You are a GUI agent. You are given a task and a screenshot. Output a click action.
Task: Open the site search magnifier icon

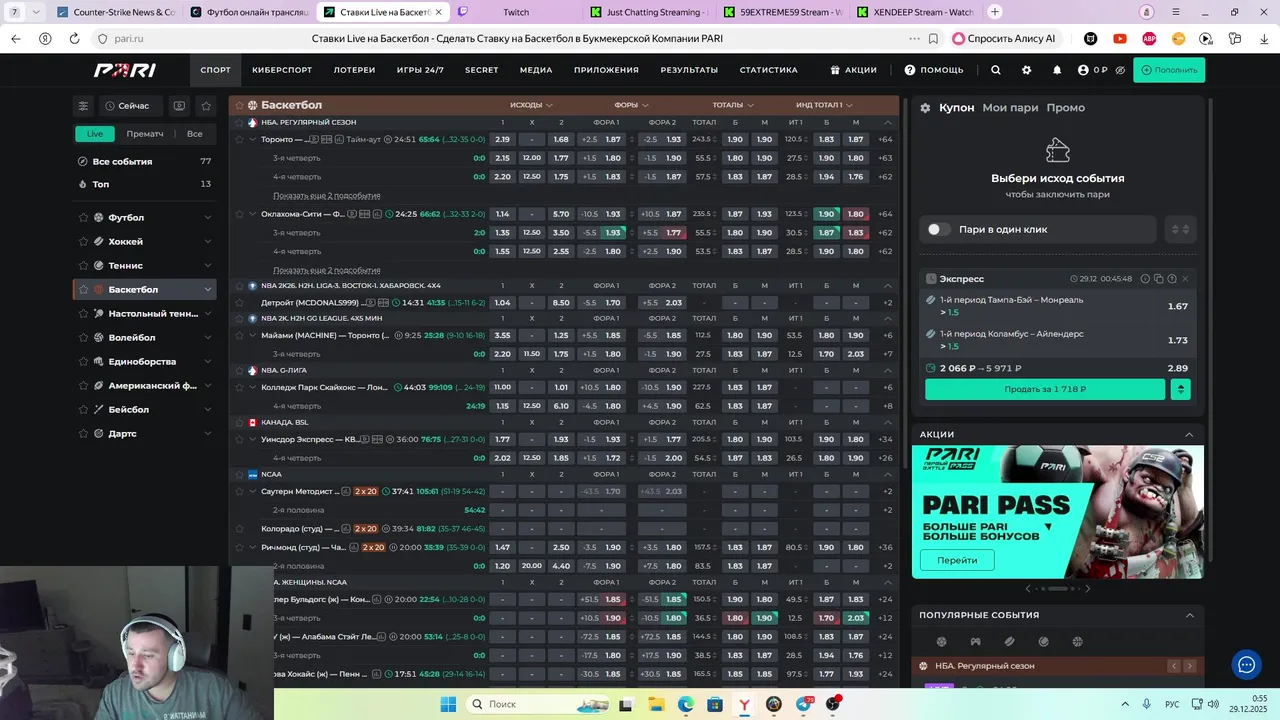995,70
